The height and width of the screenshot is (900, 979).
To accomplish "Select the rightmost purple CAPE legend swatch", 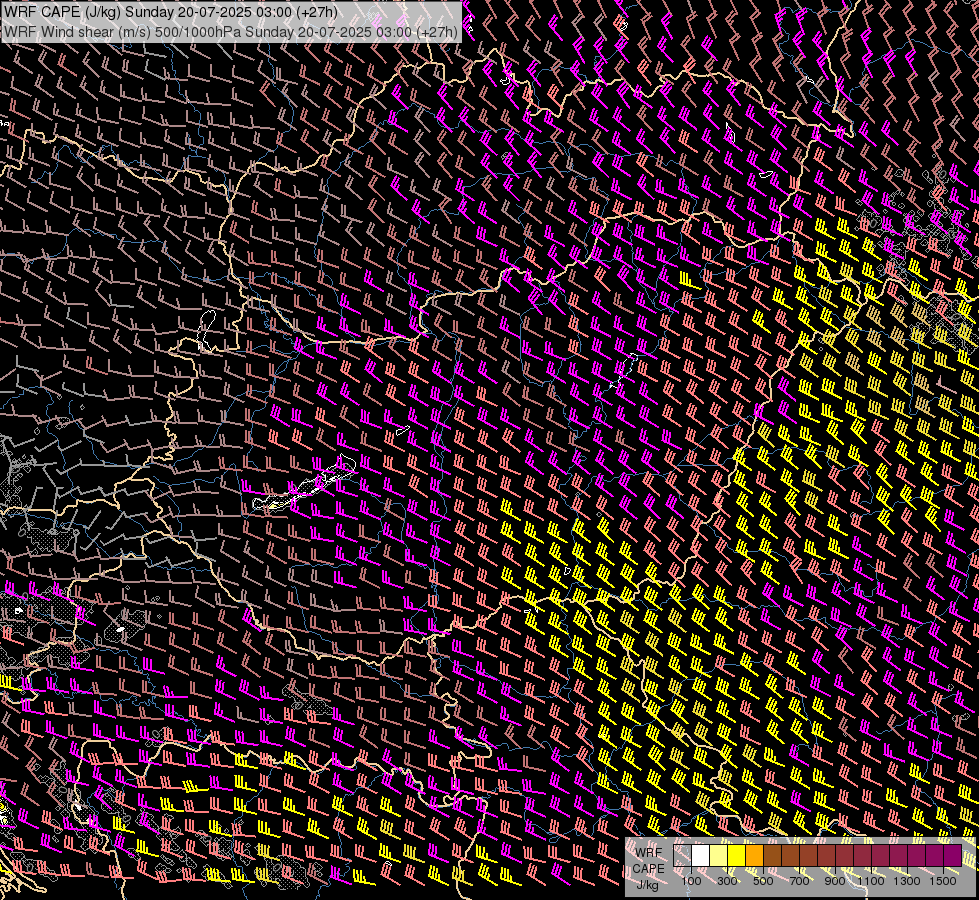I will pos(952,856).
